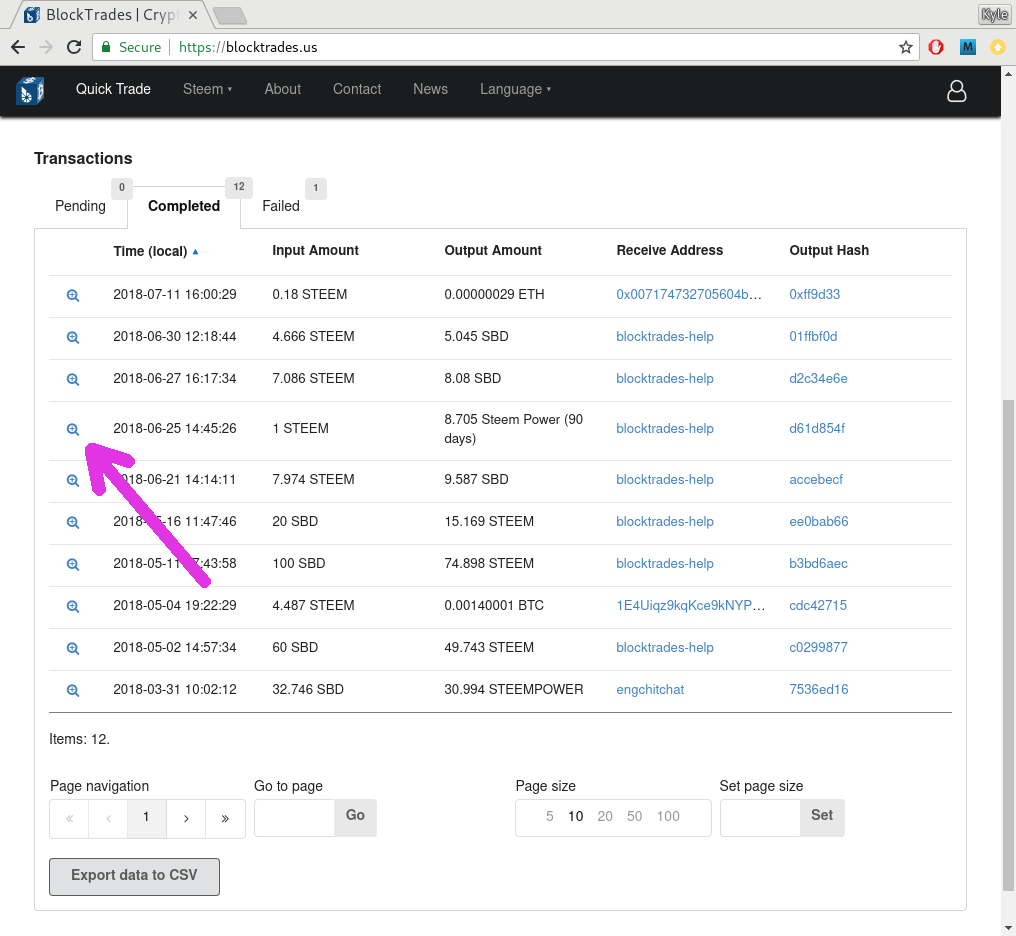The image size is (1016, 936).
Task: Open the output hash 01ffbf0d
Action: 813,337
